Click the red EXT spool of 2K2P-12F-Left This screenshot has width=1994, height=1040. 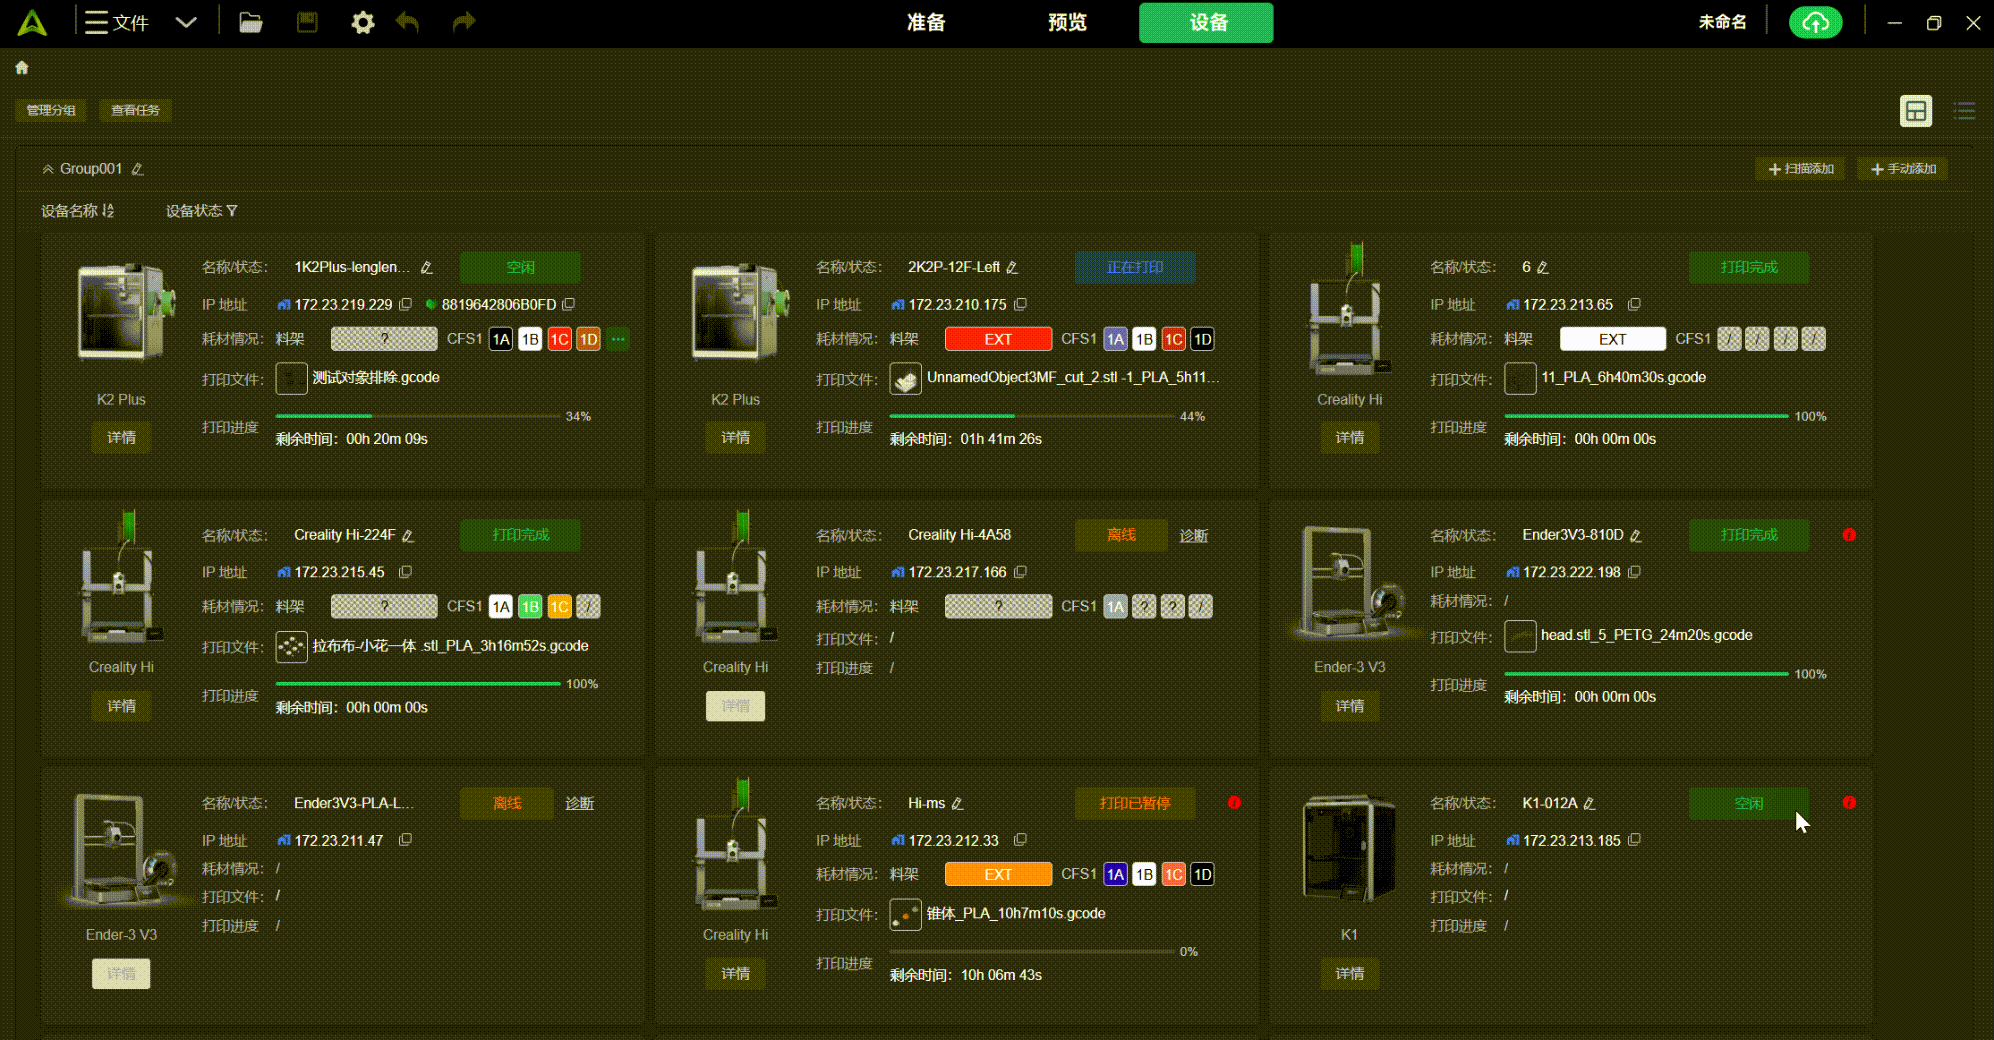pyautogui.click(x=998, y=339)
